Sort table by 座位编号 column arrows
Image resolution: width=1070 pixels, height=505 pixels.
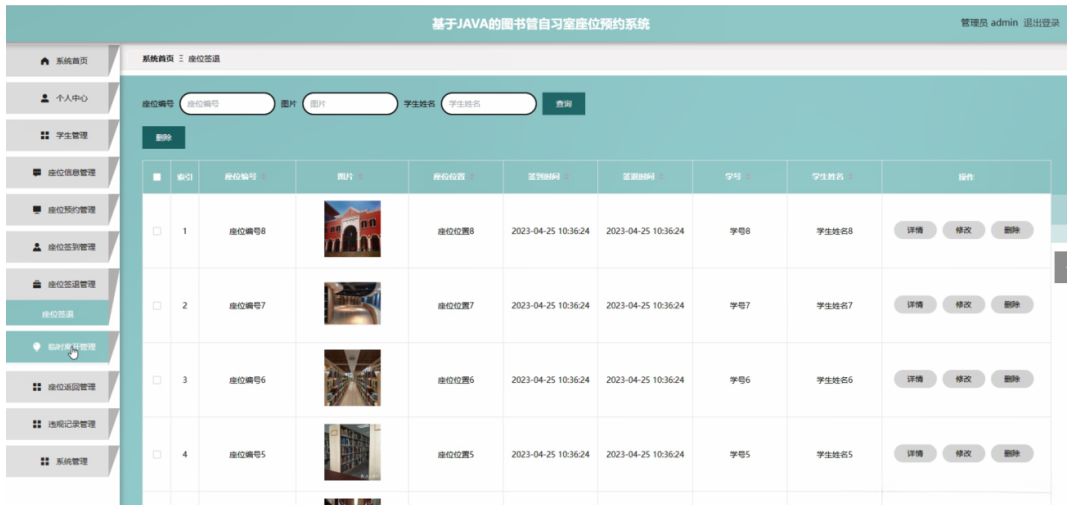(x=264, y=177)
